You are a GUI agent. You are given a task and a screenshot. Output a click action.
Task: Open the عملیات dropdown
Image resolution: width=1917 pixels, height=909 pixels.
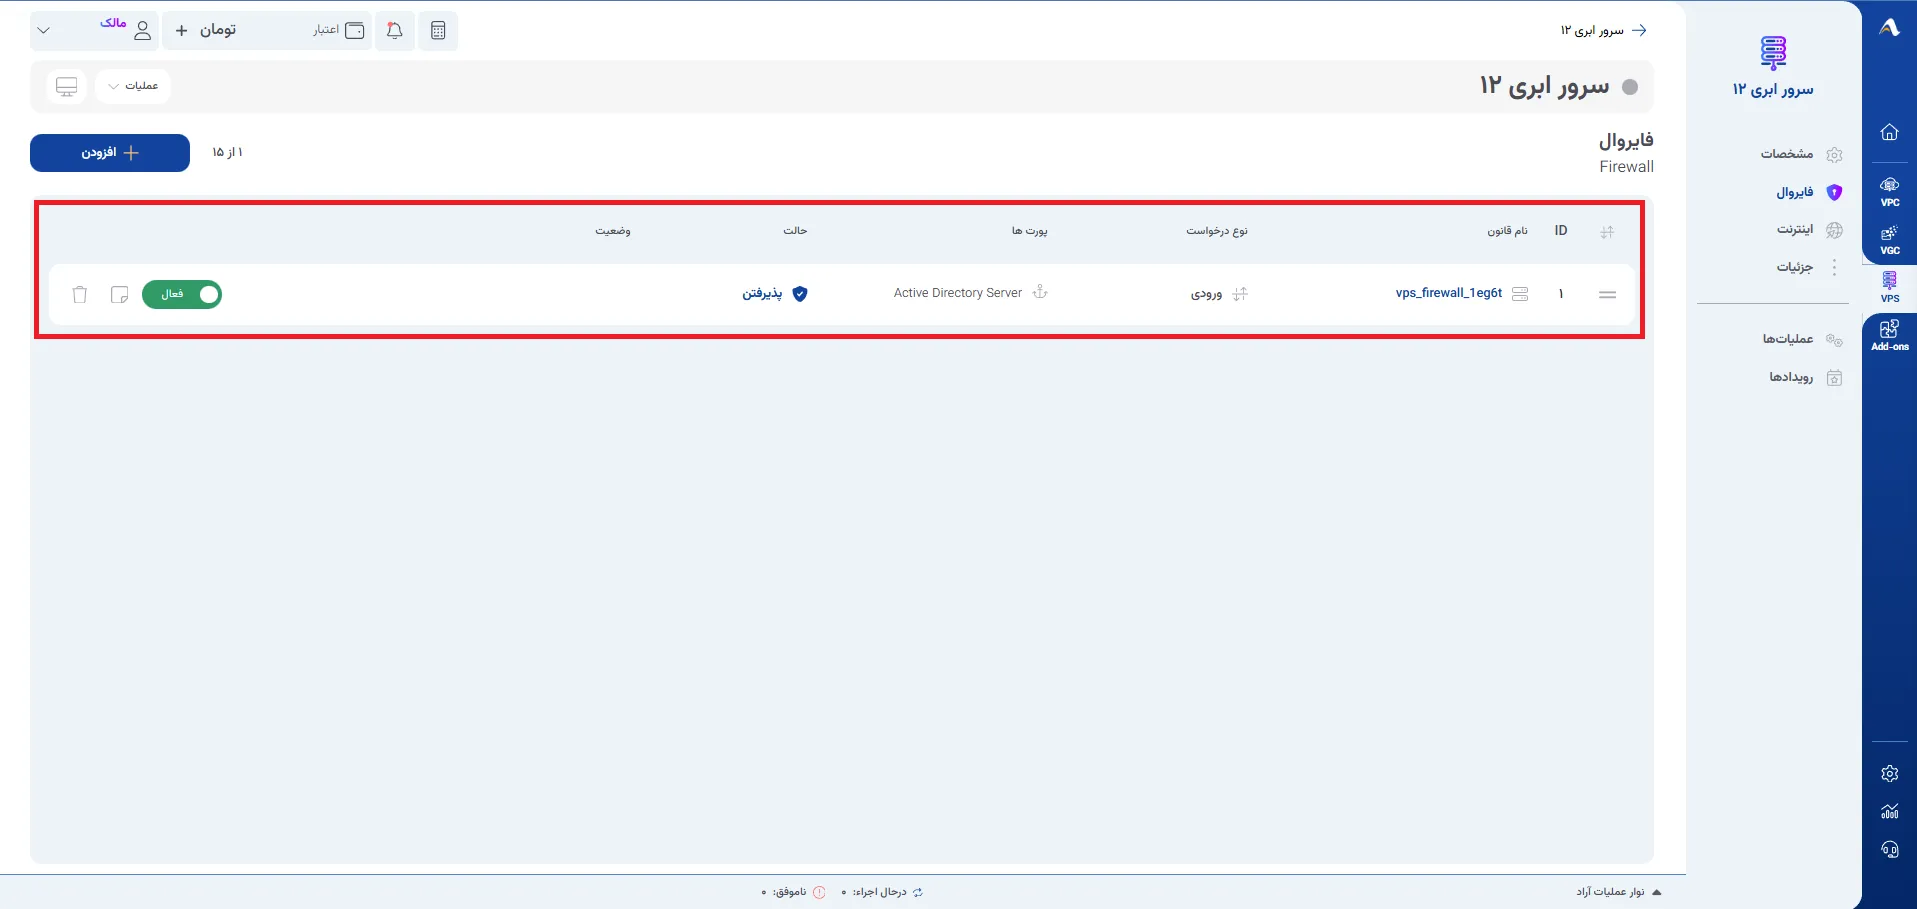pyautogui.click(x=133, y=86)
